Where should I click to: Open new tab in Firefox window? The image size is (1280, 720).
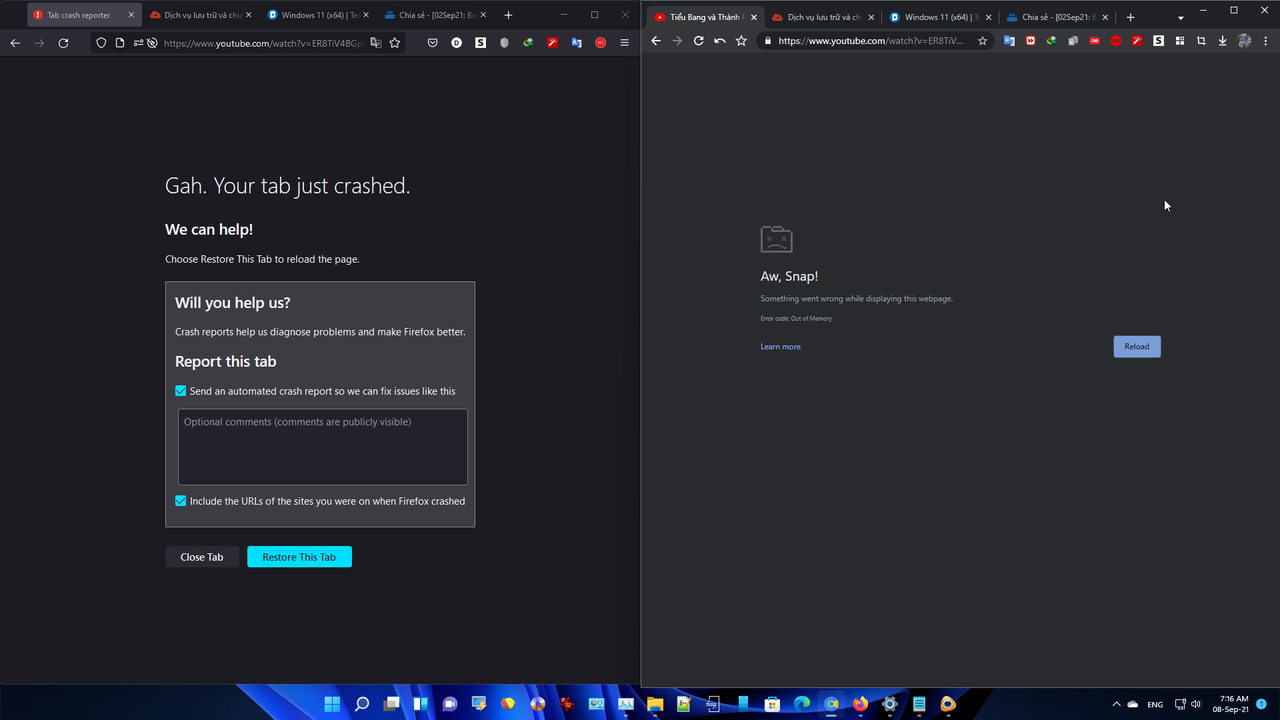(508, 15)
